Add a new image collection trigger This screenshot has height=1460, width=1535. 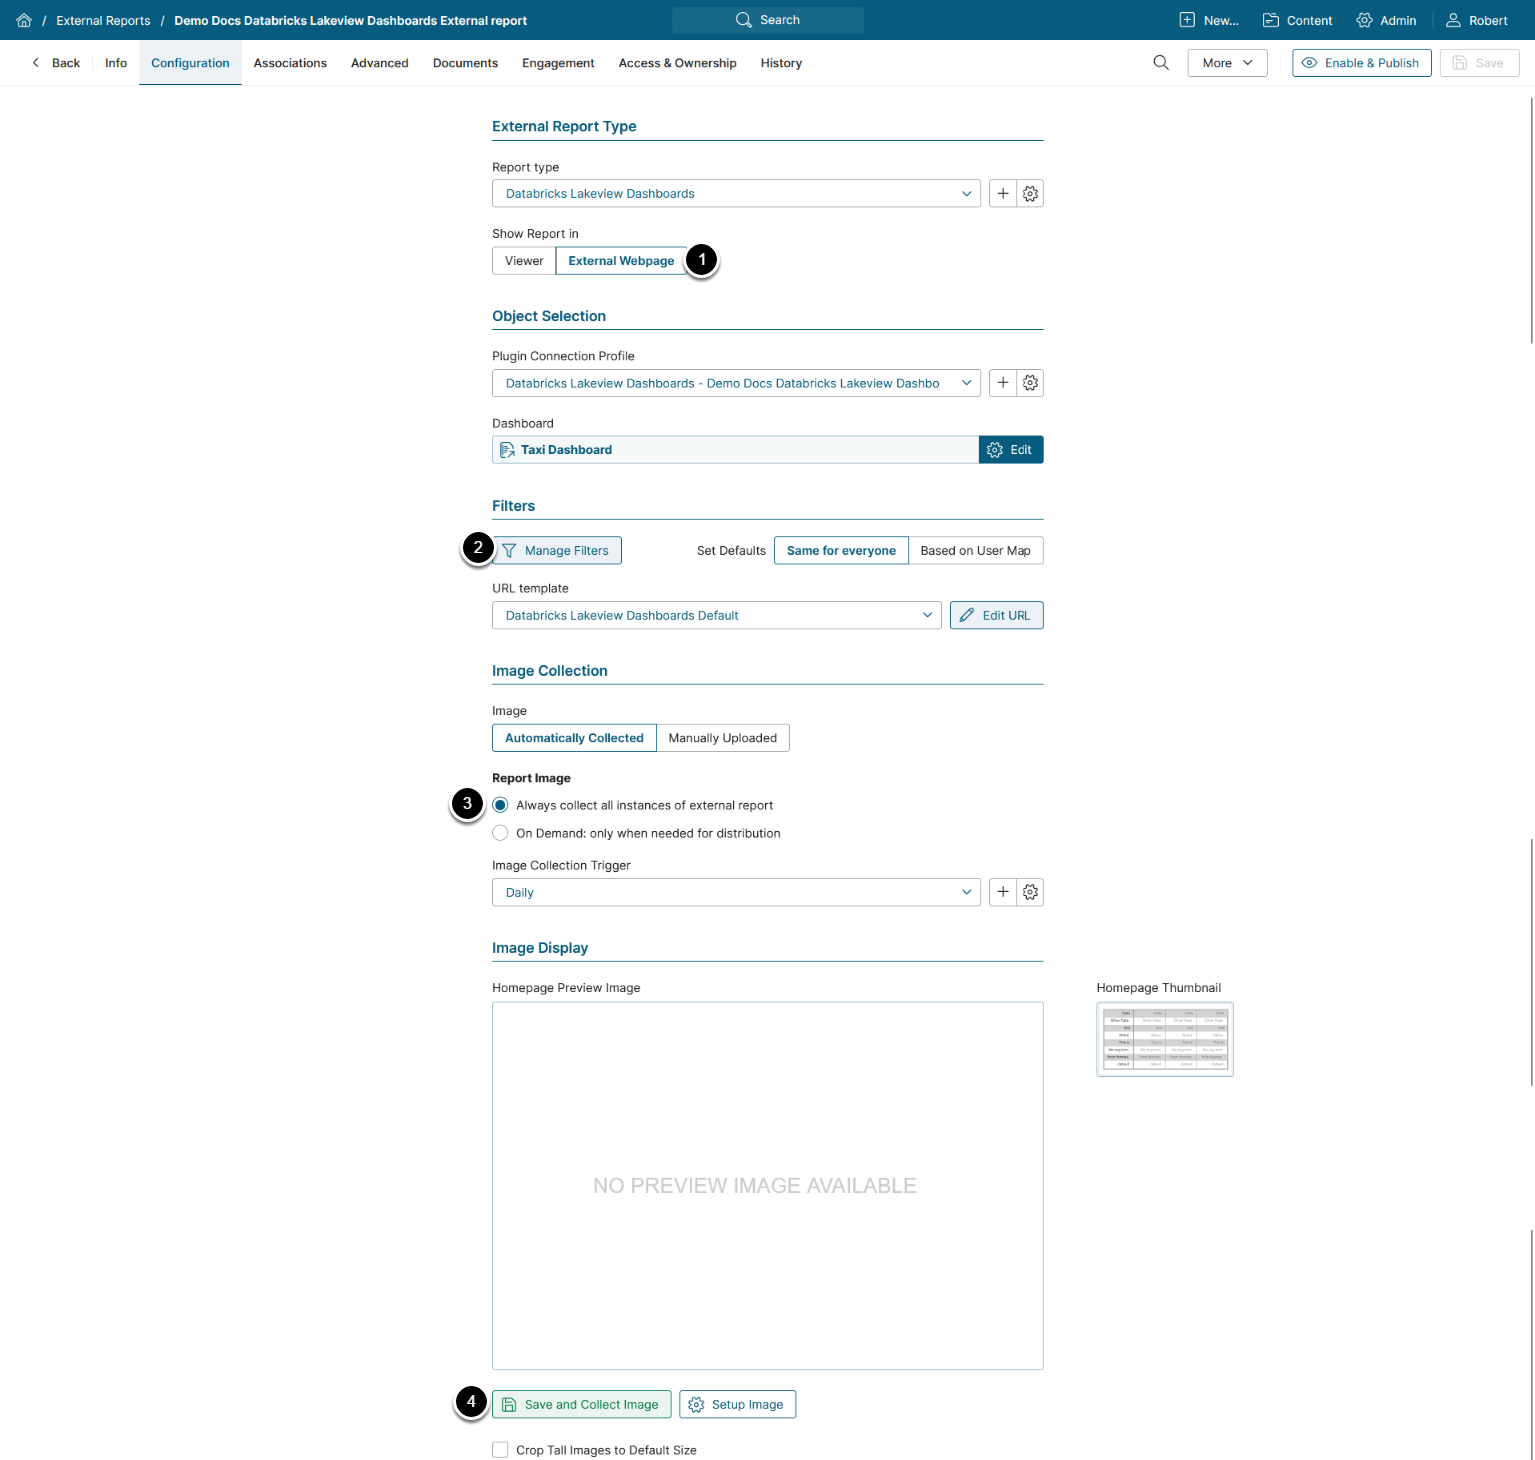(1003, 892)
